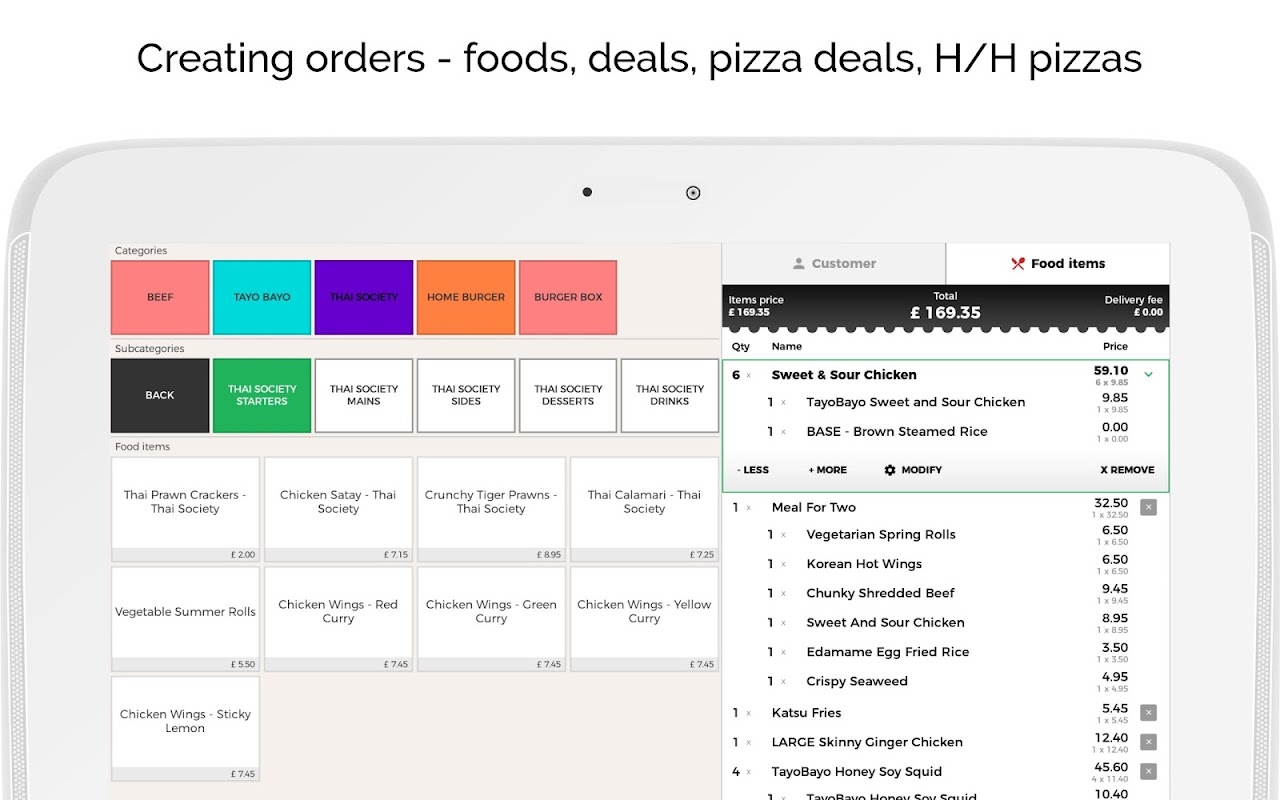Click the fork and spoon Food items icon
1280x800 pixels.
(x=1018, y=264)
